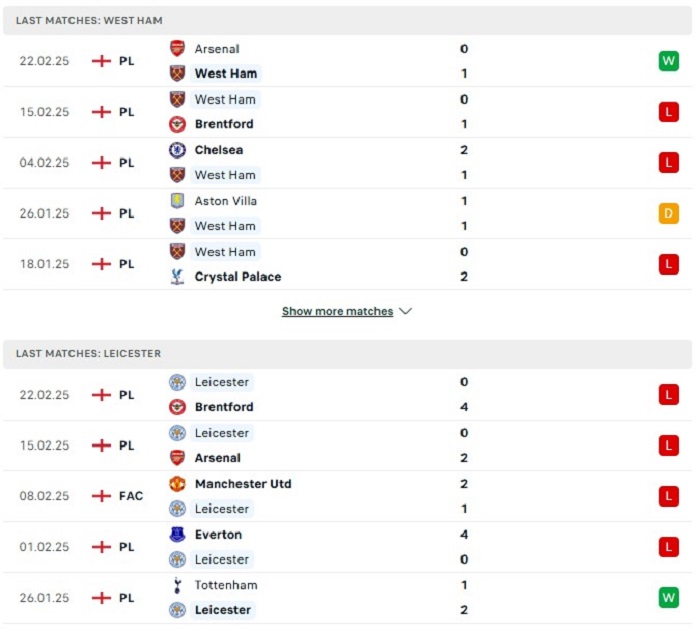Click the orange D badge for Aston Villa match

point(668,213)
